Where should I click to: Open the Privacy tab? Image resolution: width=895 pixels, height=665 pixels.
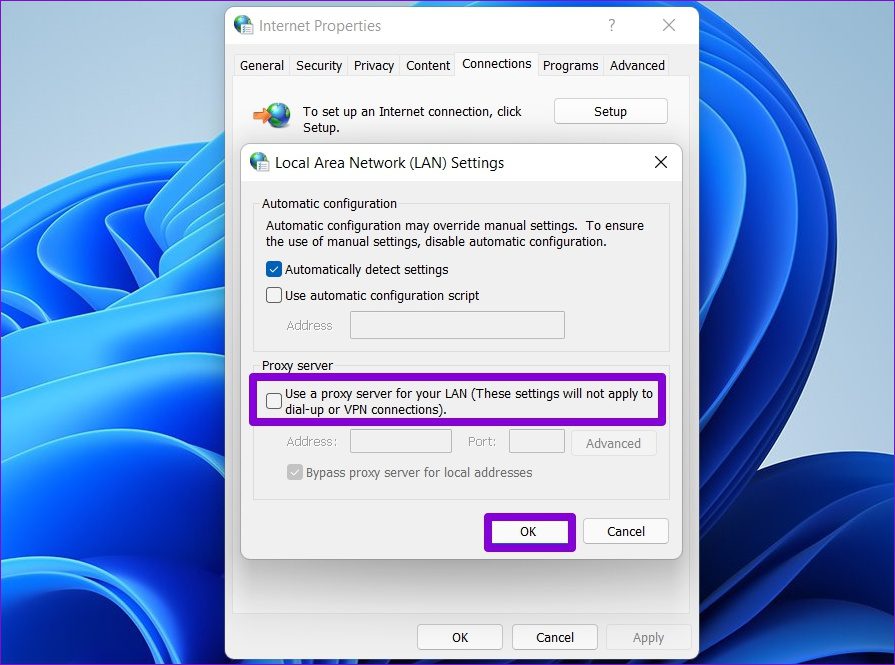coord(373,65)
